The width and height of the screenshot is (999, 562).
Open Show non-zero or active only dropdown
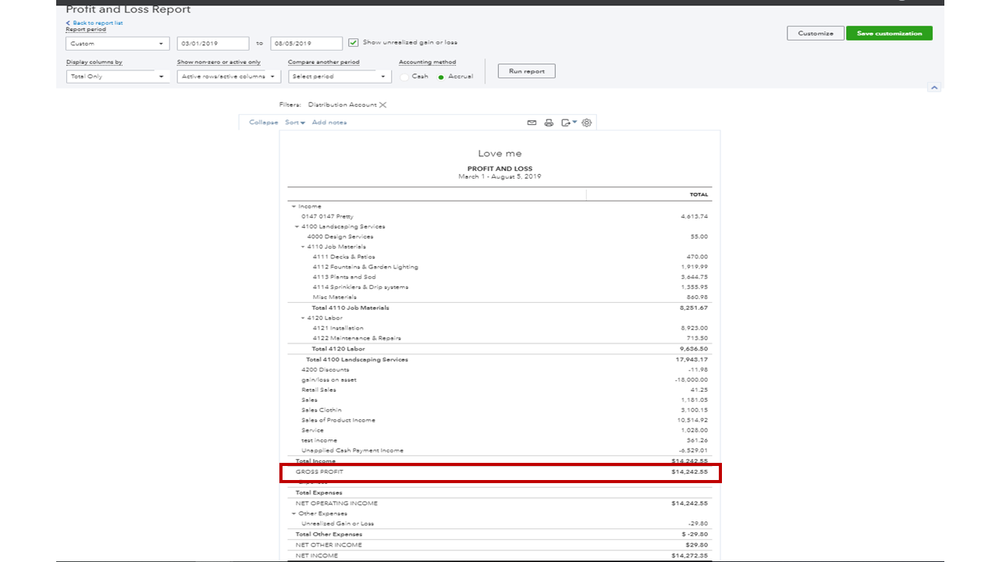tap(228, 76)
